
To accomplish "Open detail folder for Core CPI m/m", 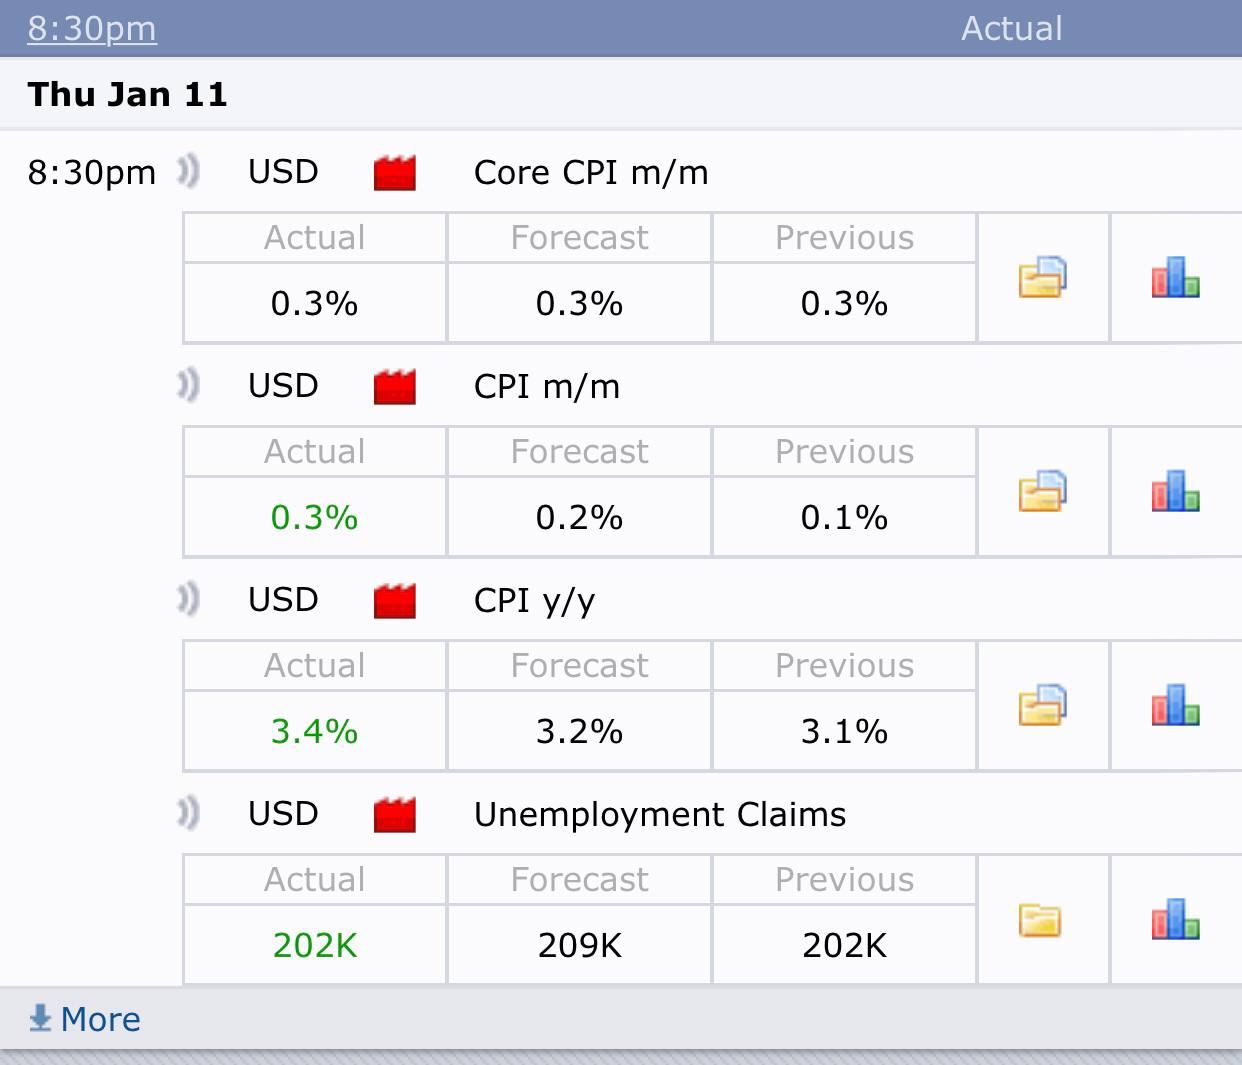I will 1042,277.
